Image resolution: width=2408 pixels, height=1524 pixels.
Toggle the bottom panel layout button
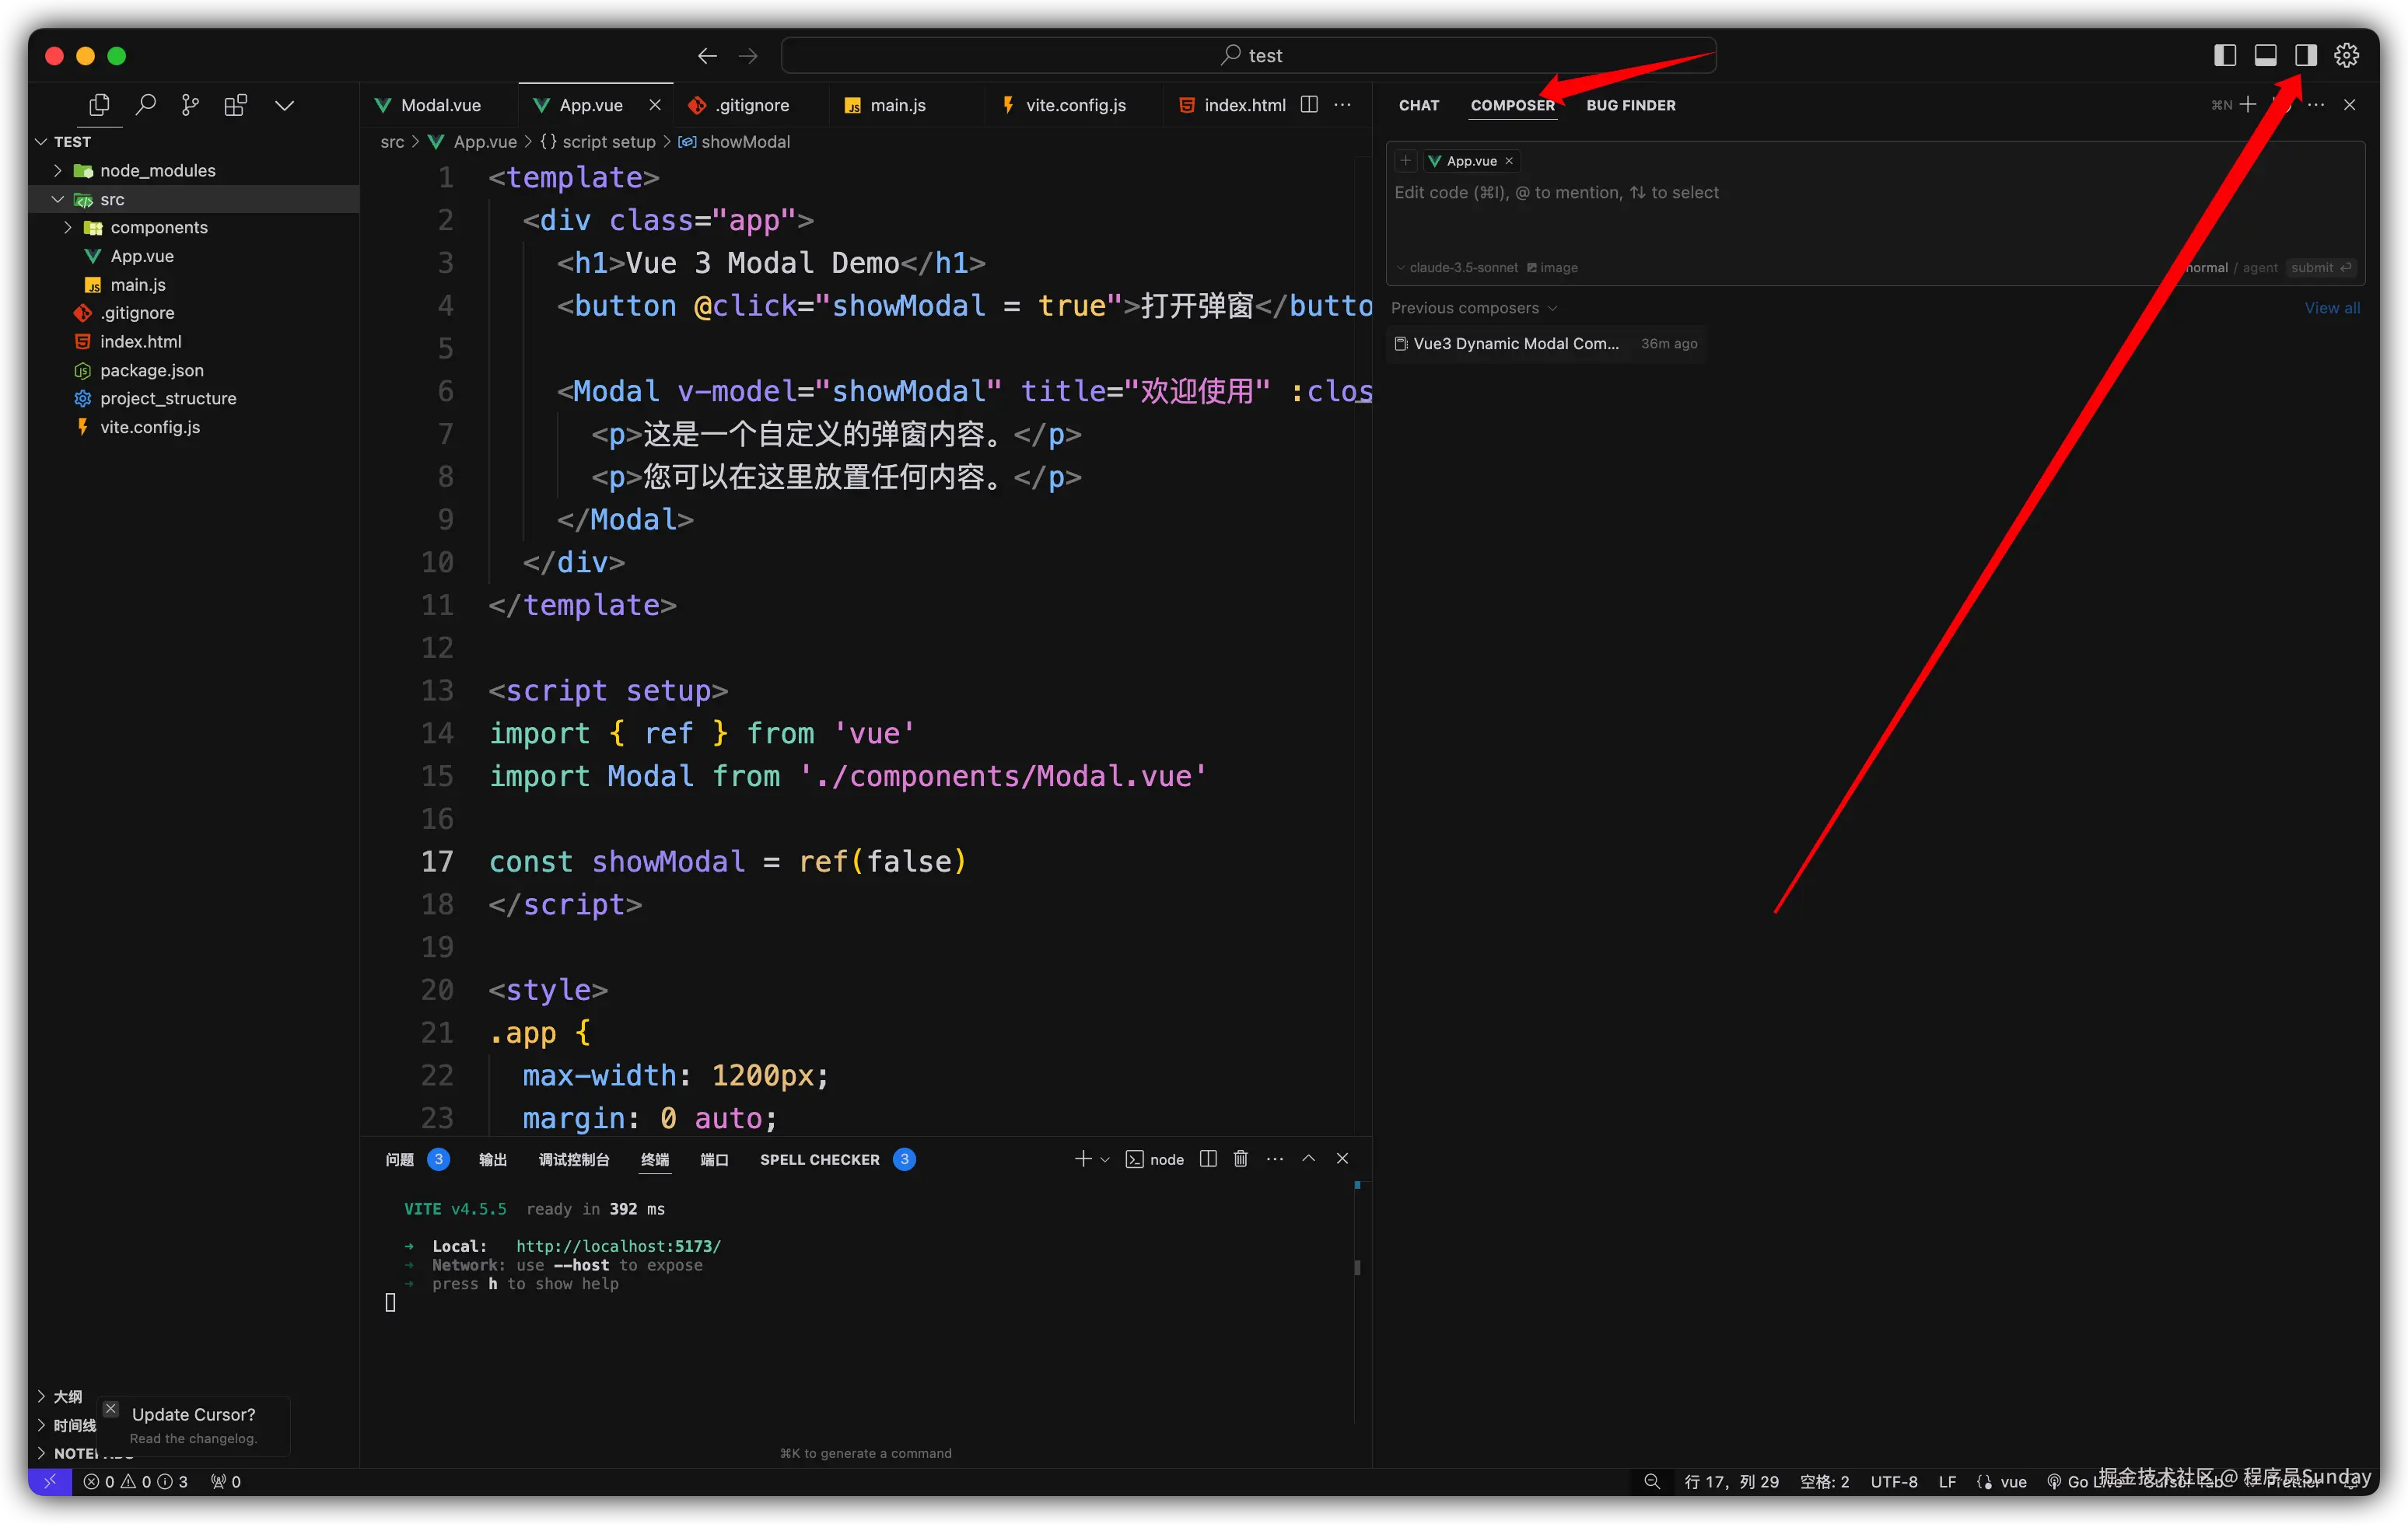pyautogui.click(x=2265, y=55)
